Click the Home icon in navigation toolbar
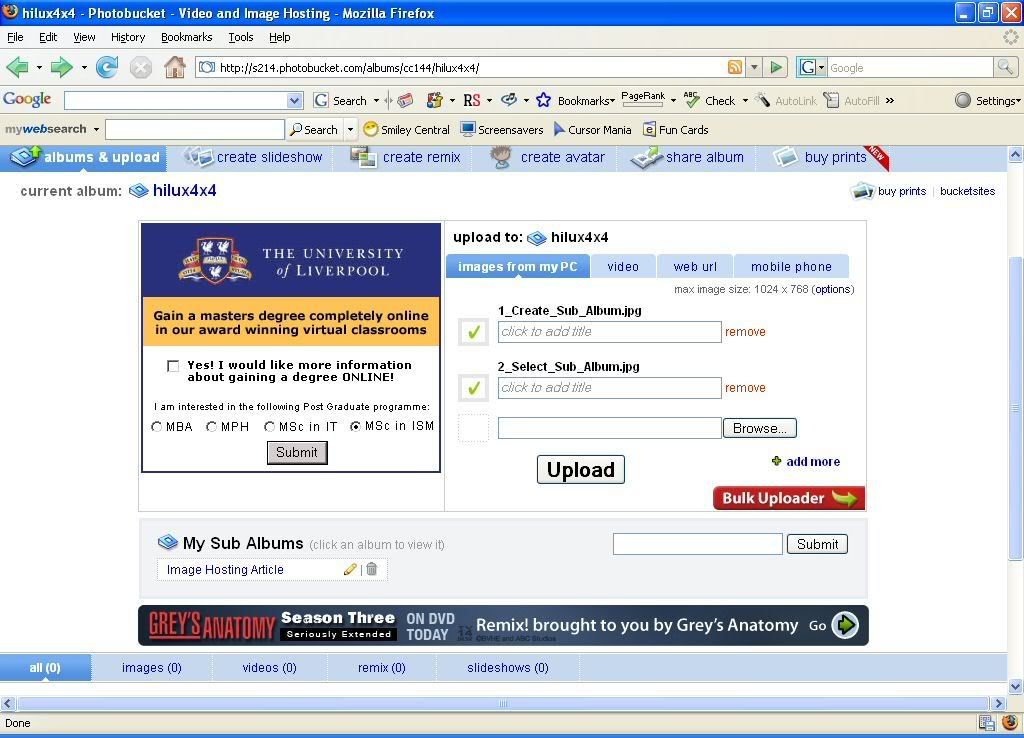This screenshot has width=1024, height=738. pos(174,67)
